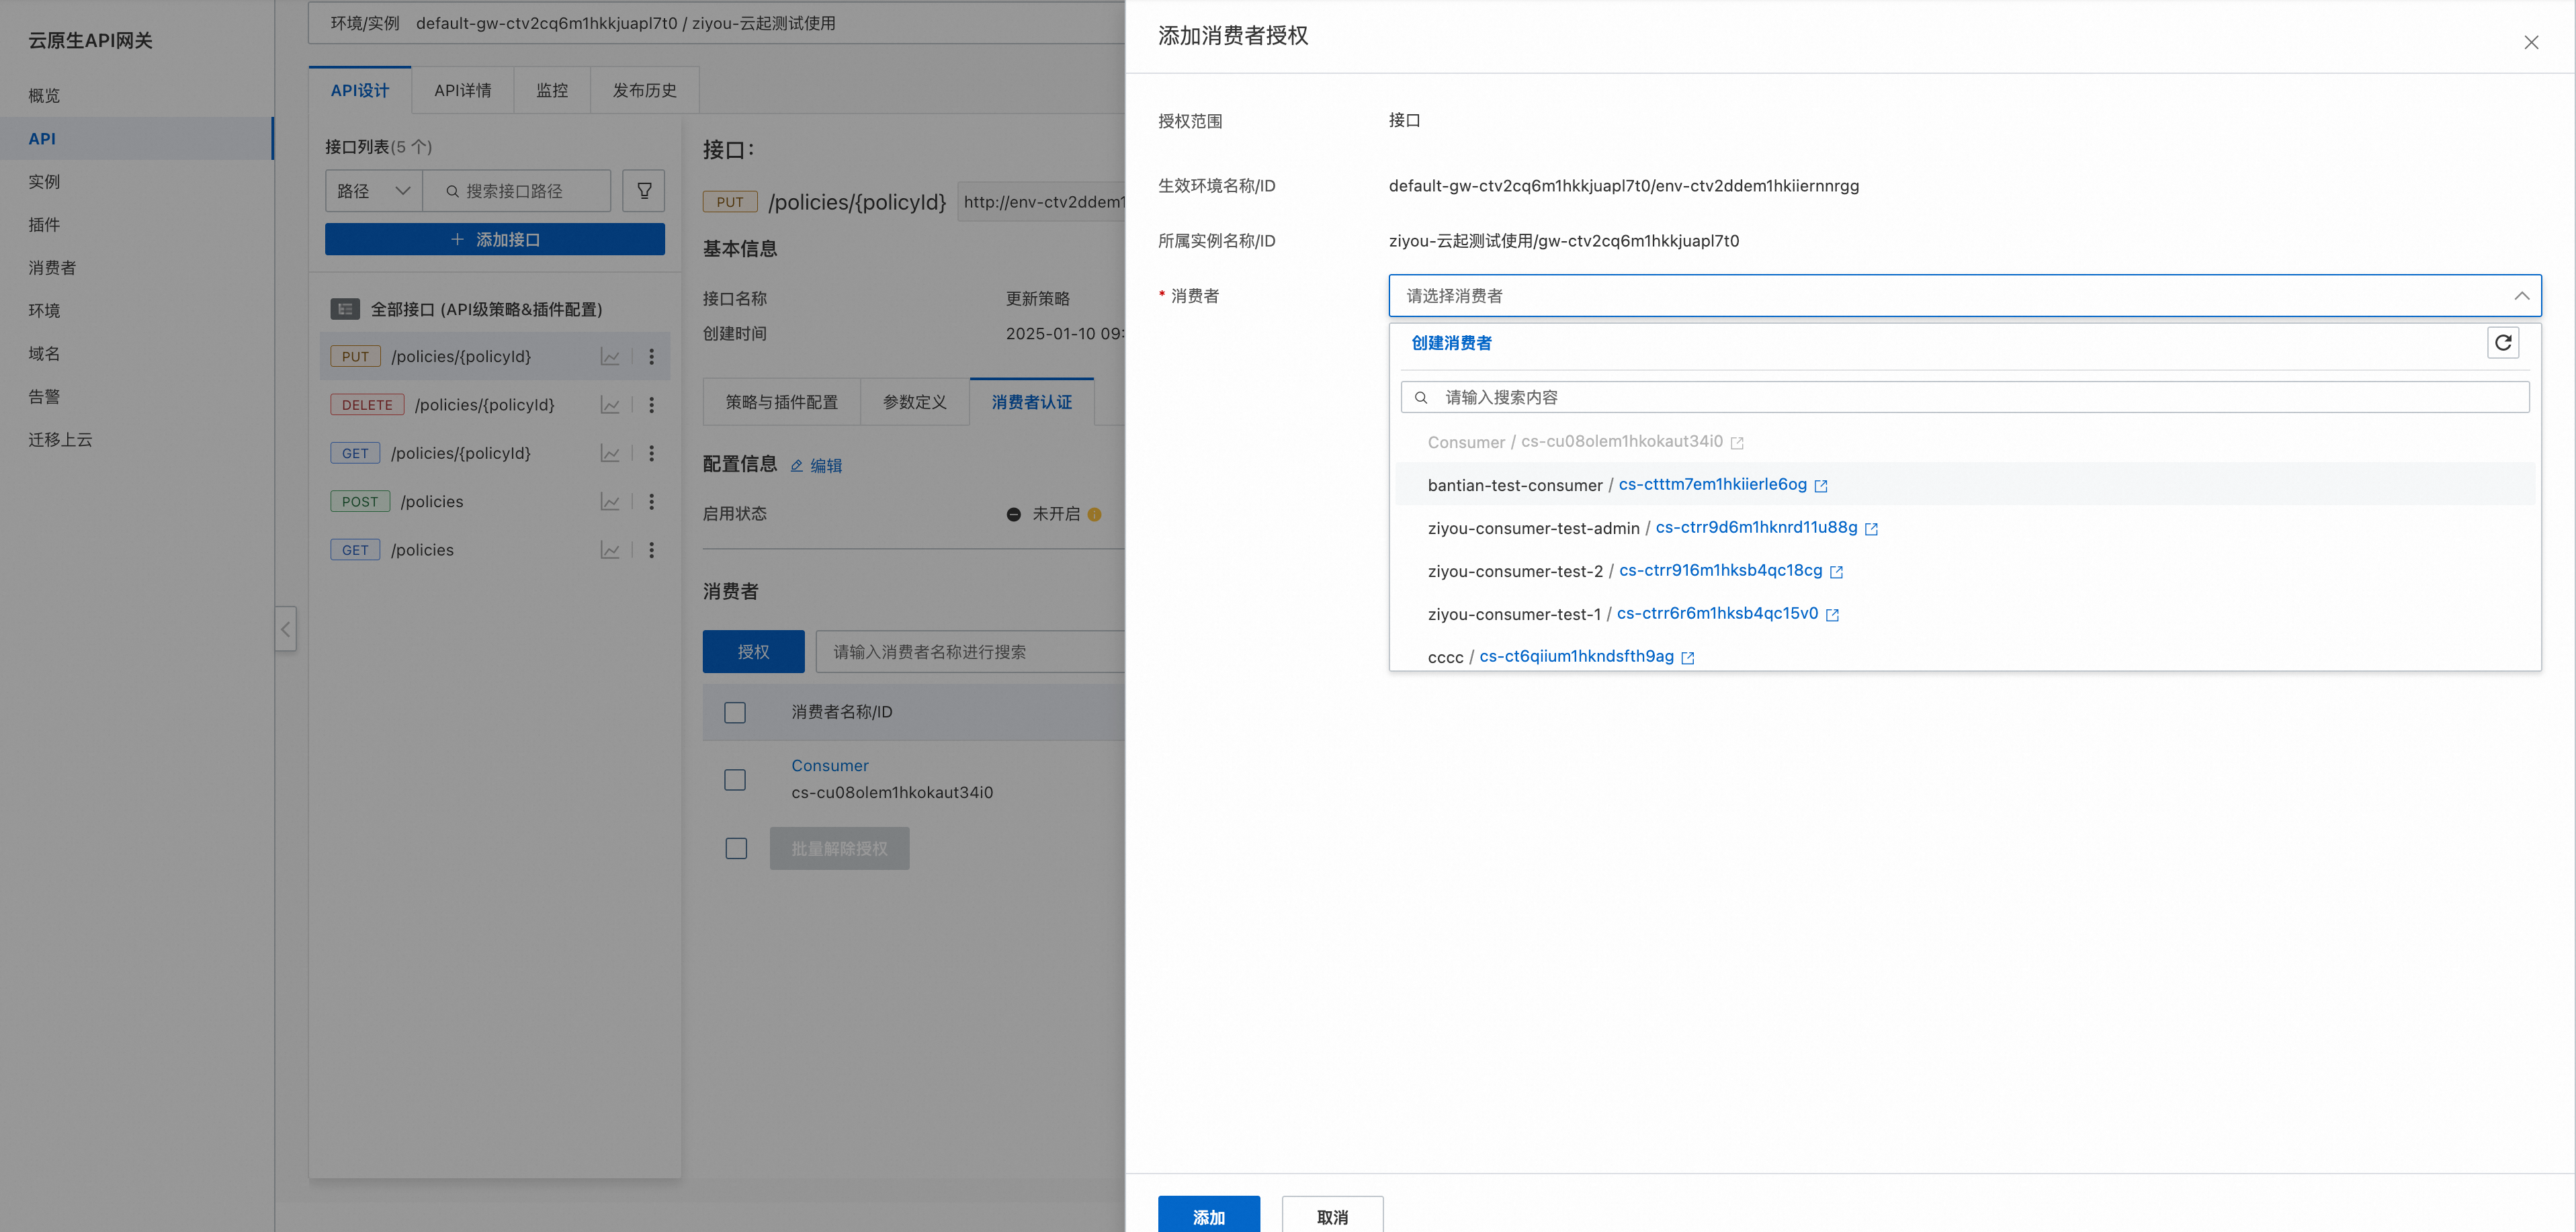Check the Consumer row checkbox
Viewport: 2576px width, 1232px height.
735,779
